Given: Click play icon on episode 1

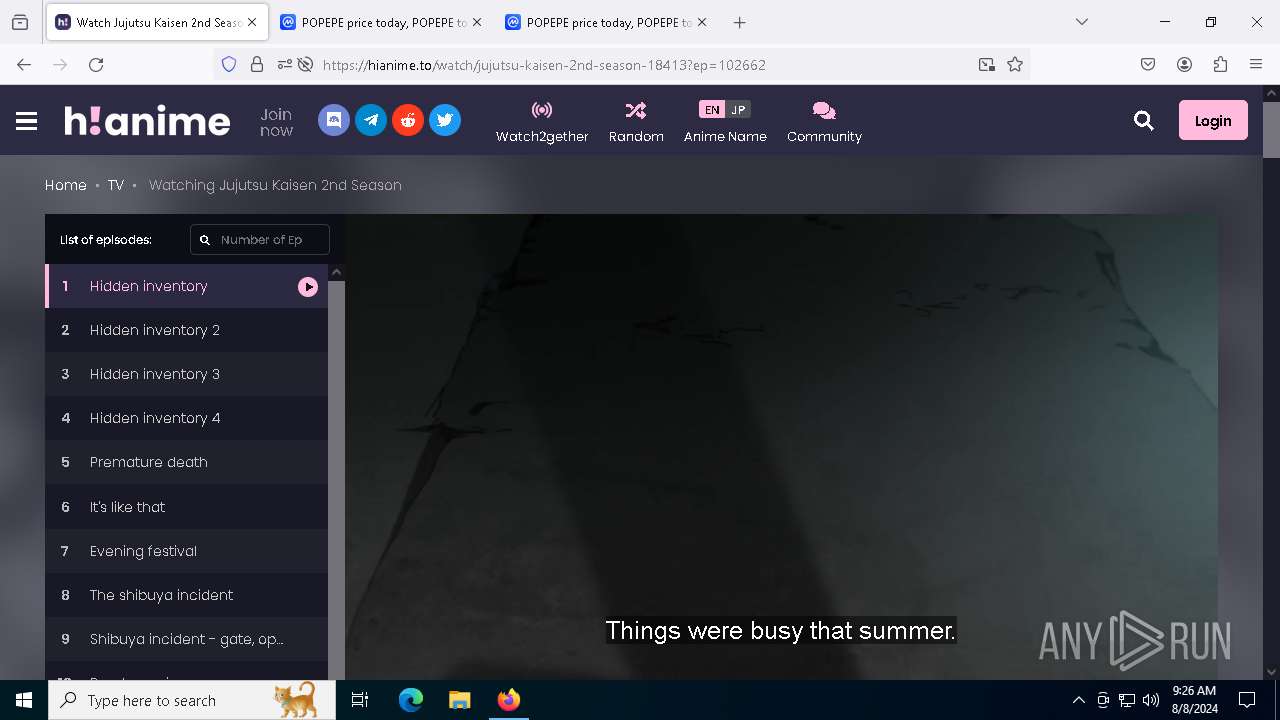Looking at the screenshot, I should (x=308, y=287).
